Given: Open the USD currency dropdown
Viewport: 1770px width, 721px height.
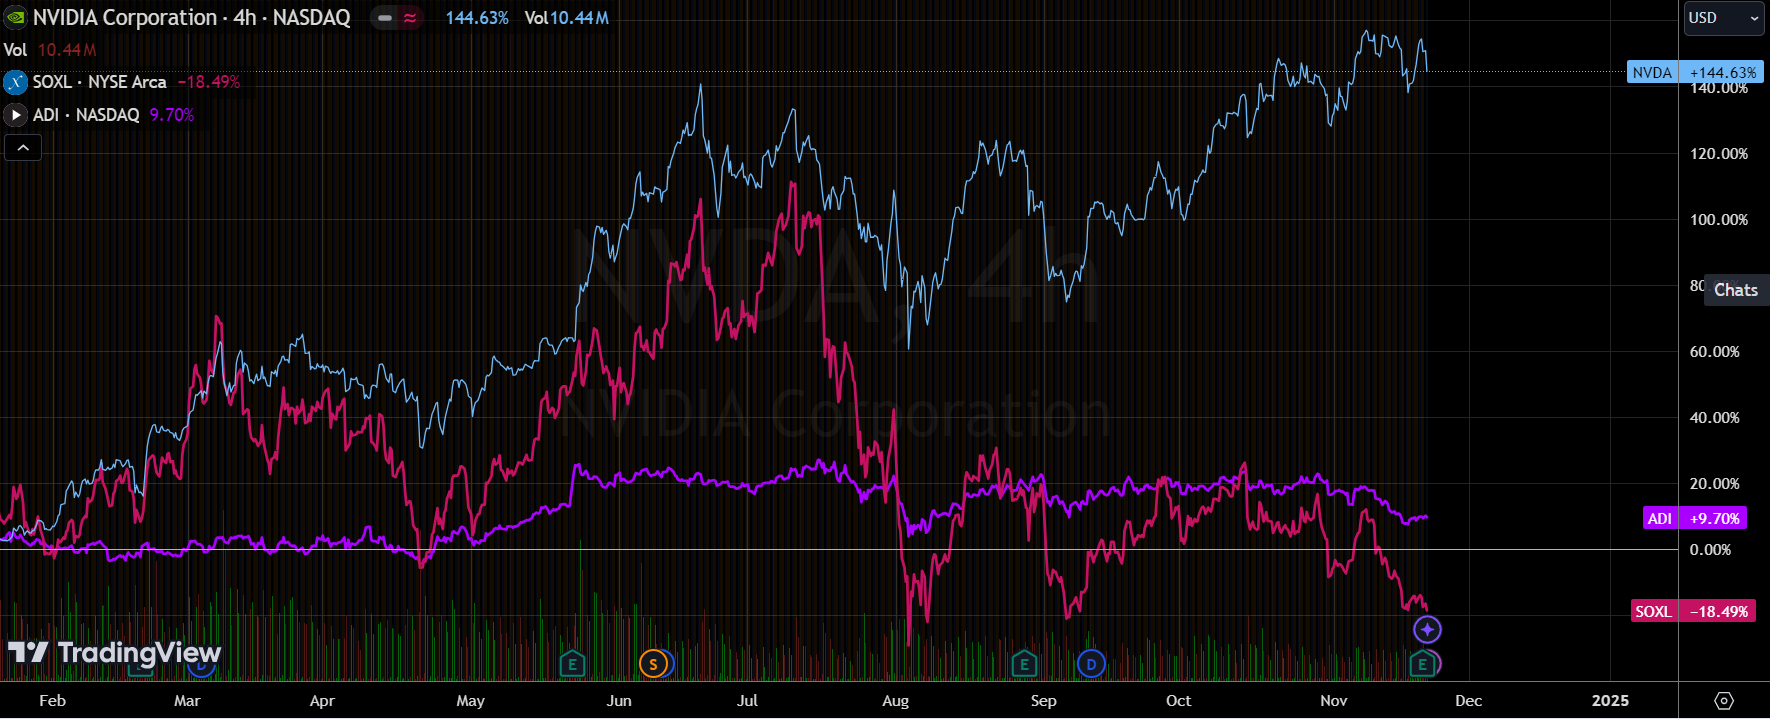Looking at the screenshot, I should coord(1725,18).
